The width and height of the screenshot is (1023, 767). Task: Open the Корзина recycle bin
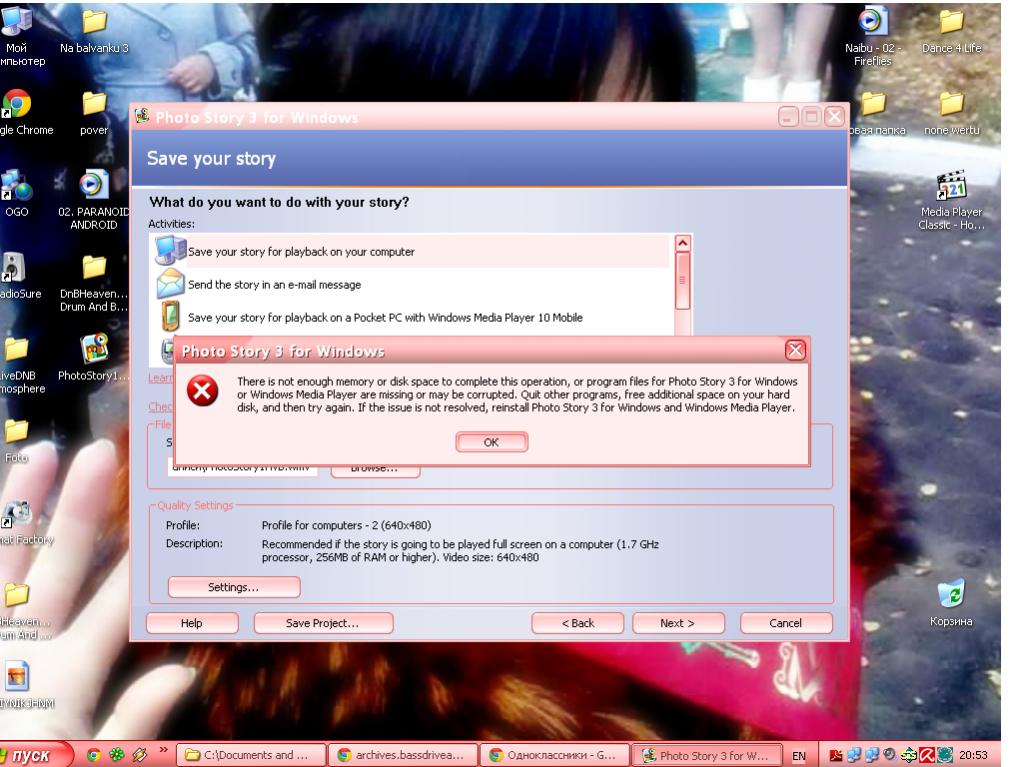[951, 603]
